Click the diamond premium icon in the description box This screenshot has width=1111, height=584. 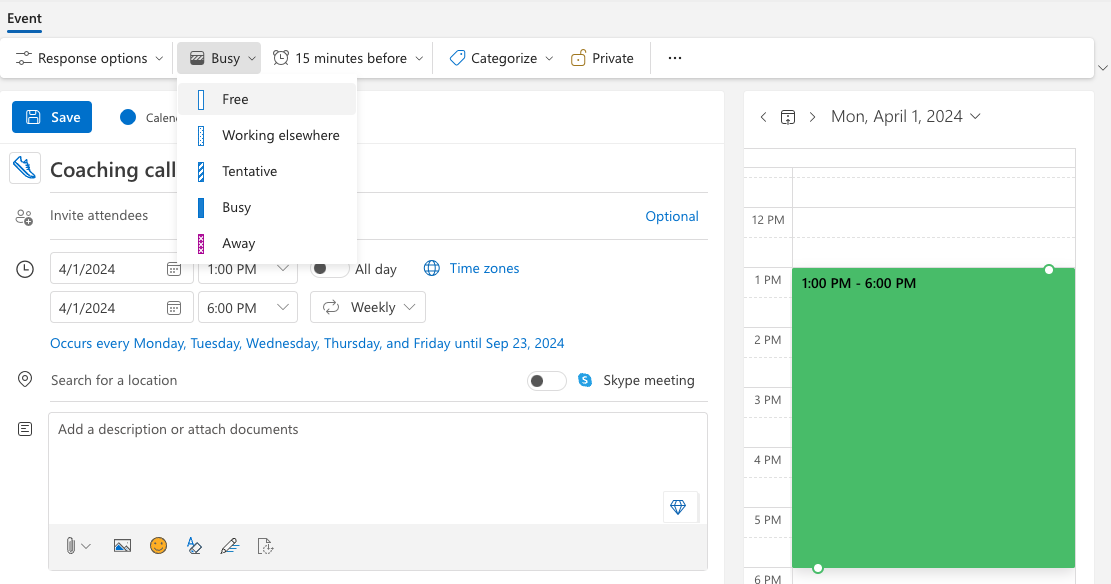678,507
